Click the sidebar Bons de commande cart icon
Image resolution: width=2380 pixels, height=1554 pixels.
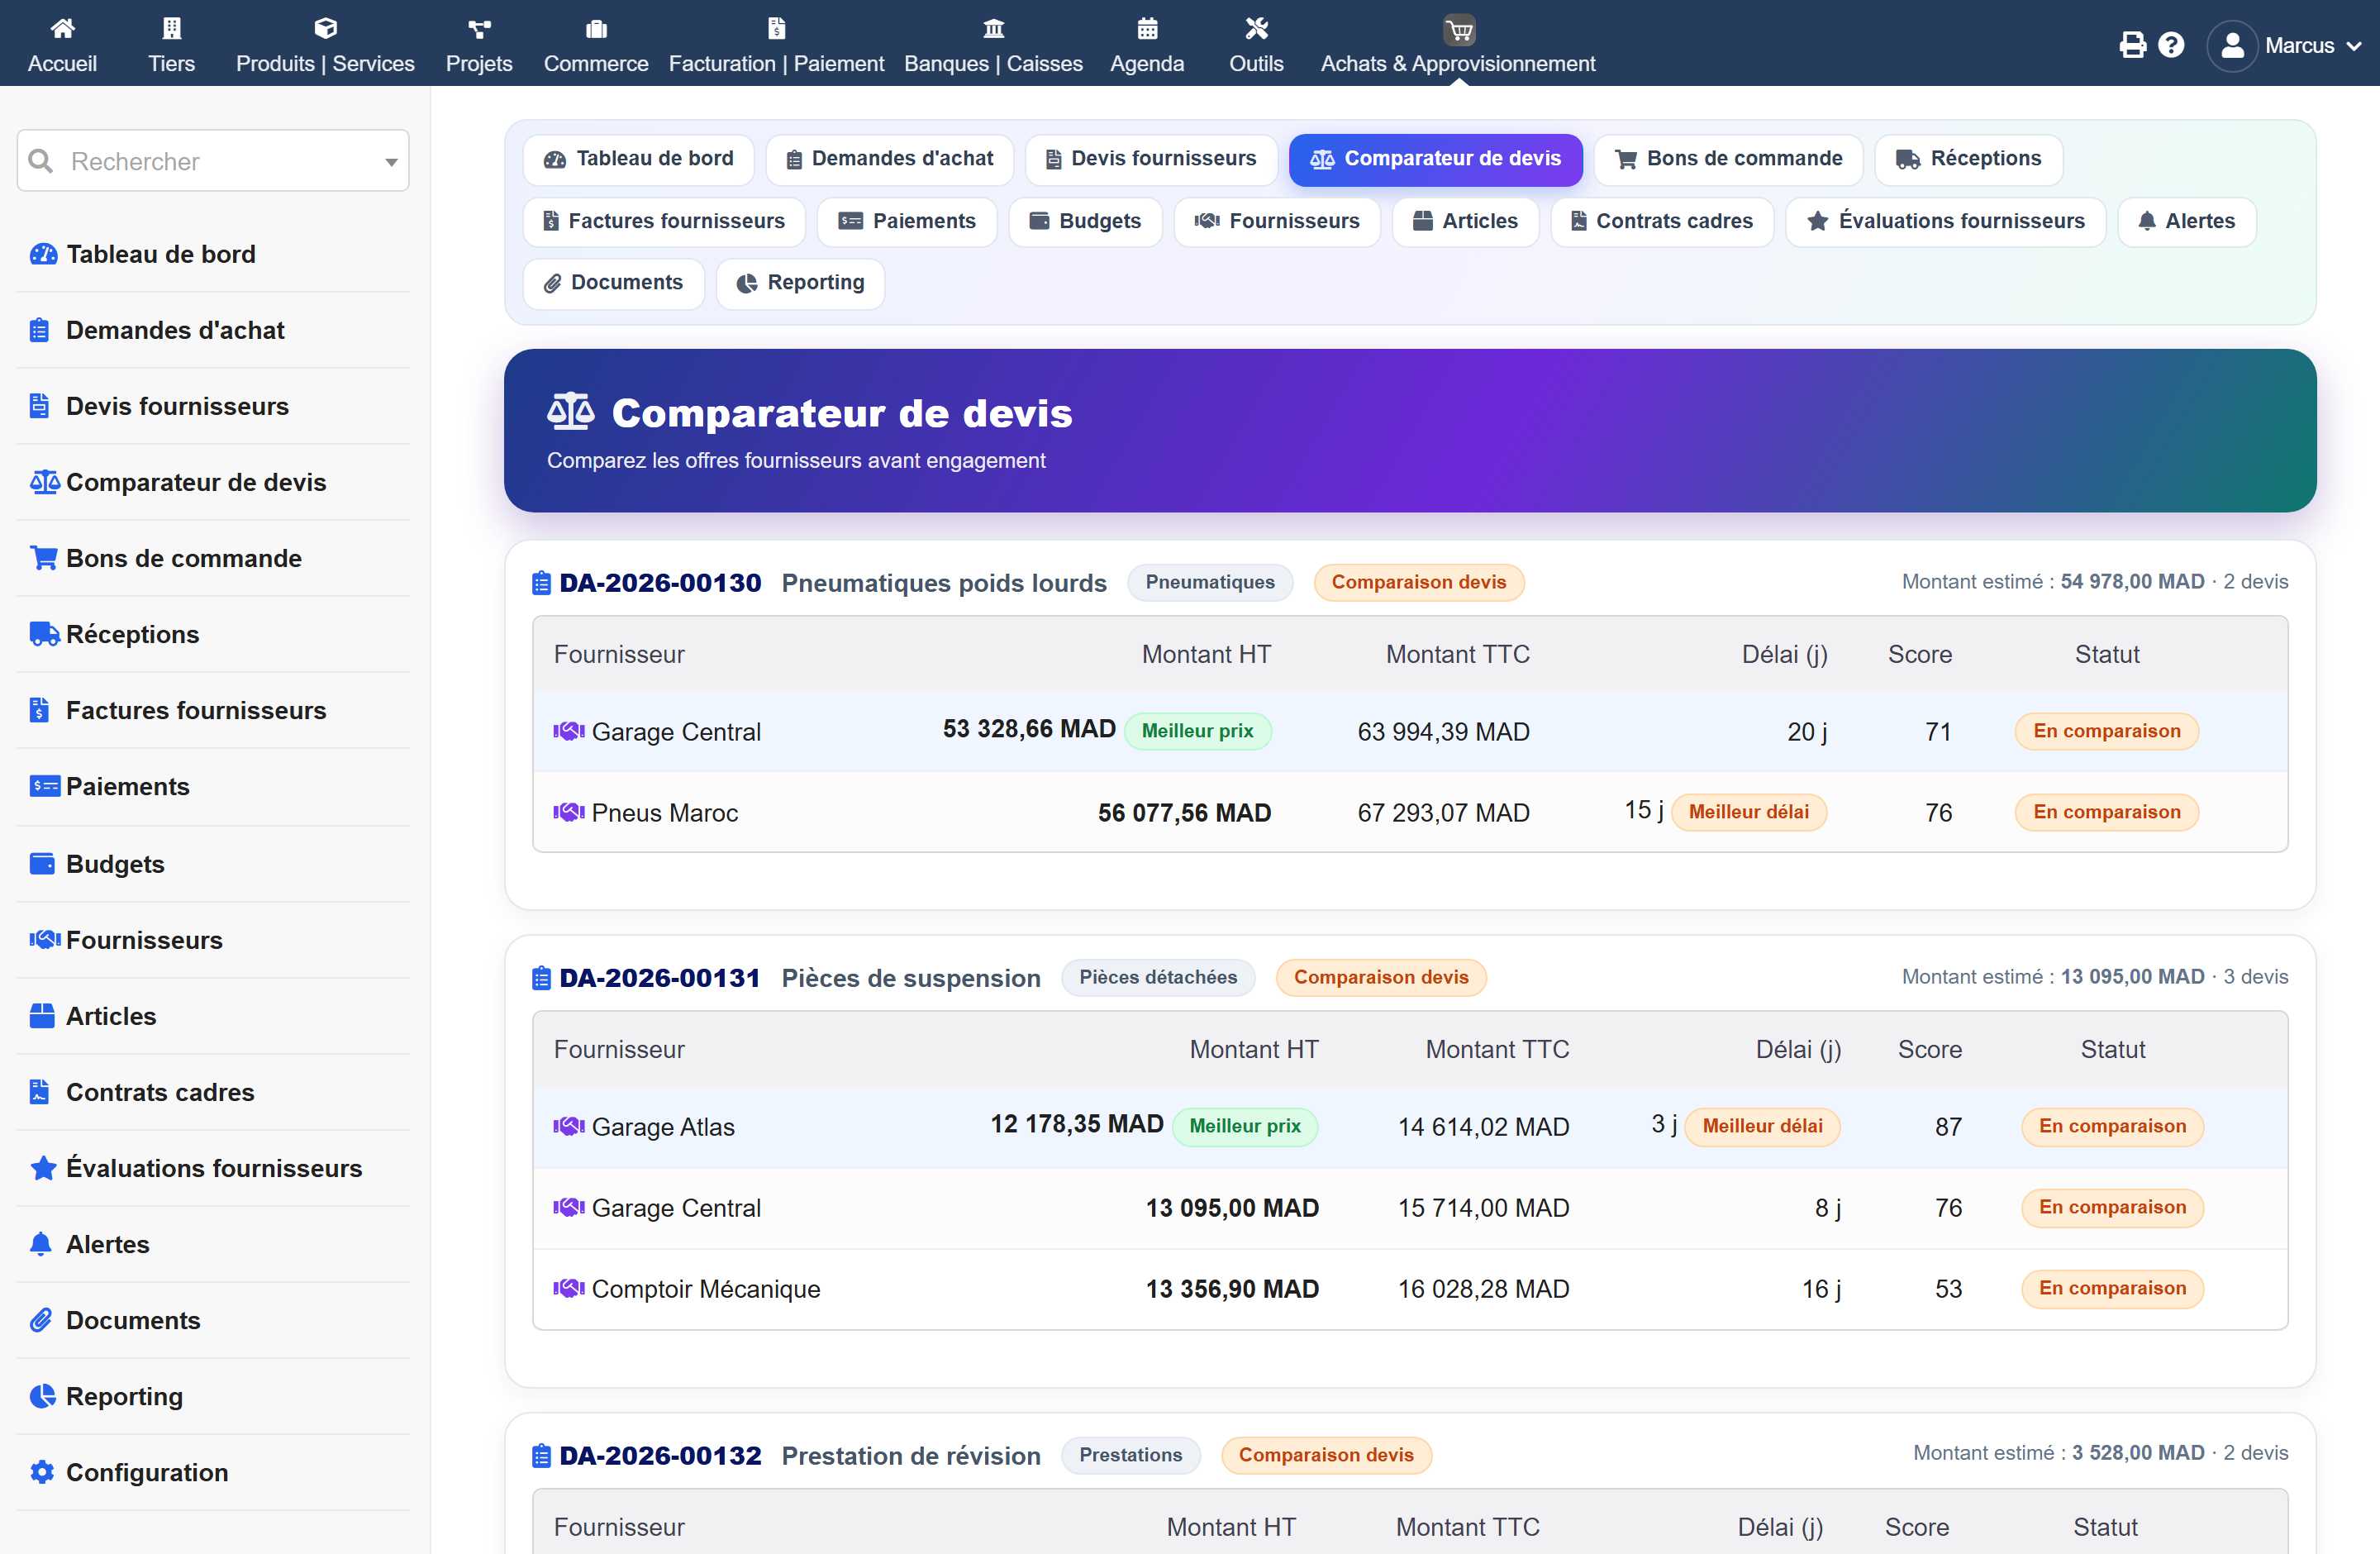tap(43, 558)
